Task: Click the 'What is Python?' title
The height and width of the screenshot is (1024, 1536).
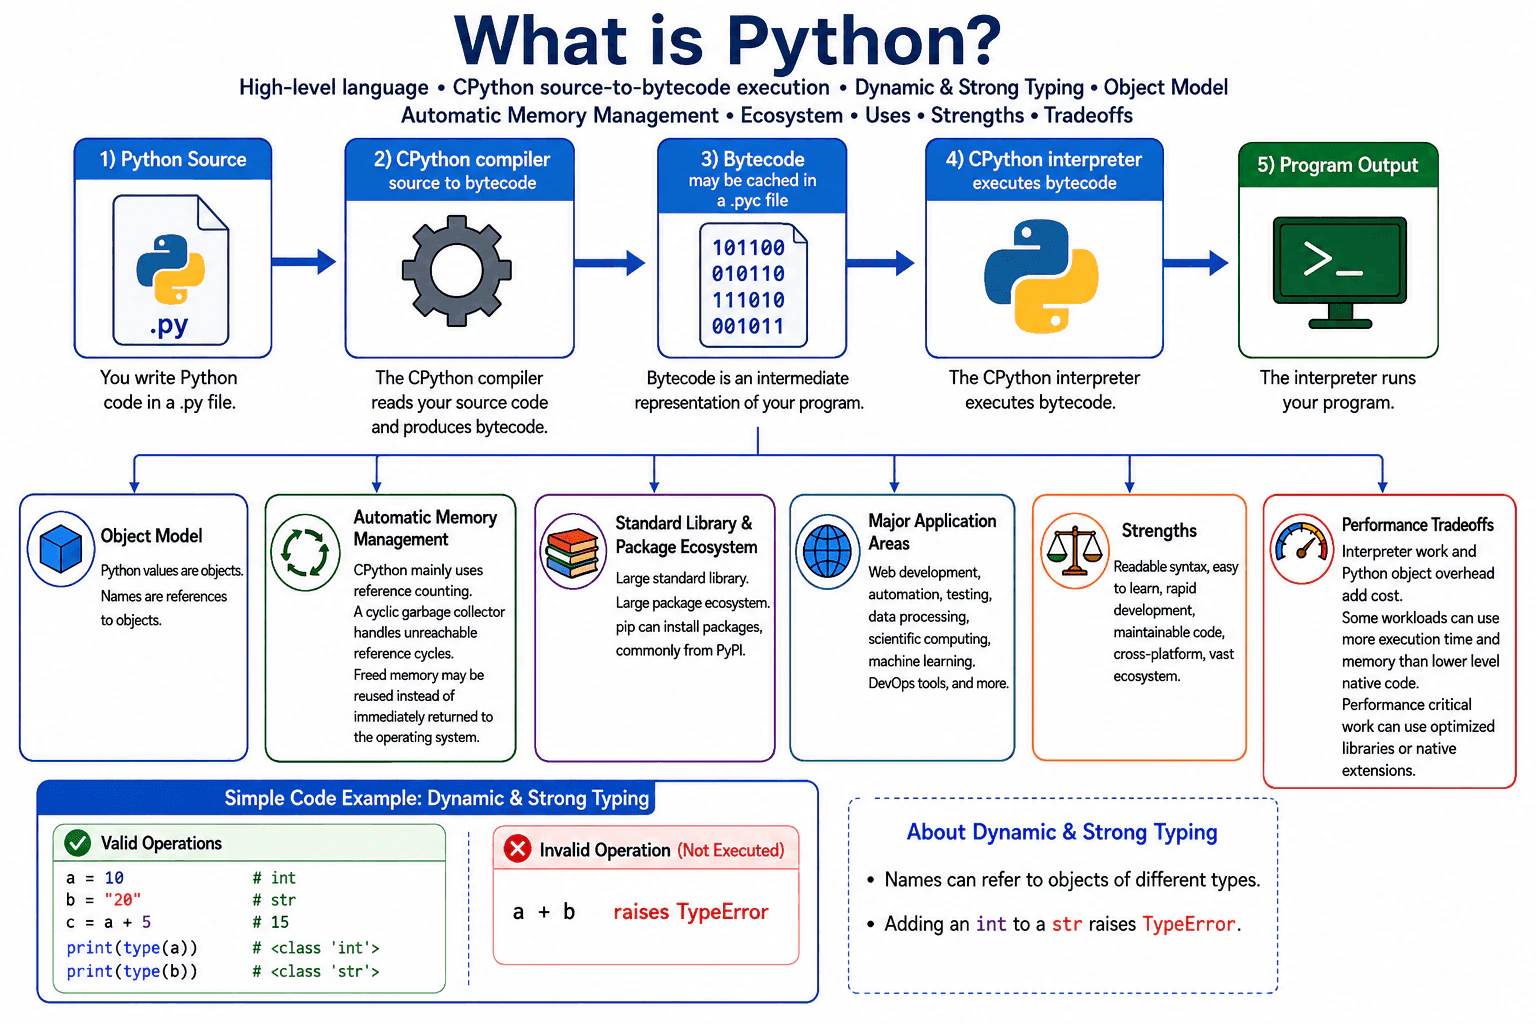Action: tap(728, 40)
